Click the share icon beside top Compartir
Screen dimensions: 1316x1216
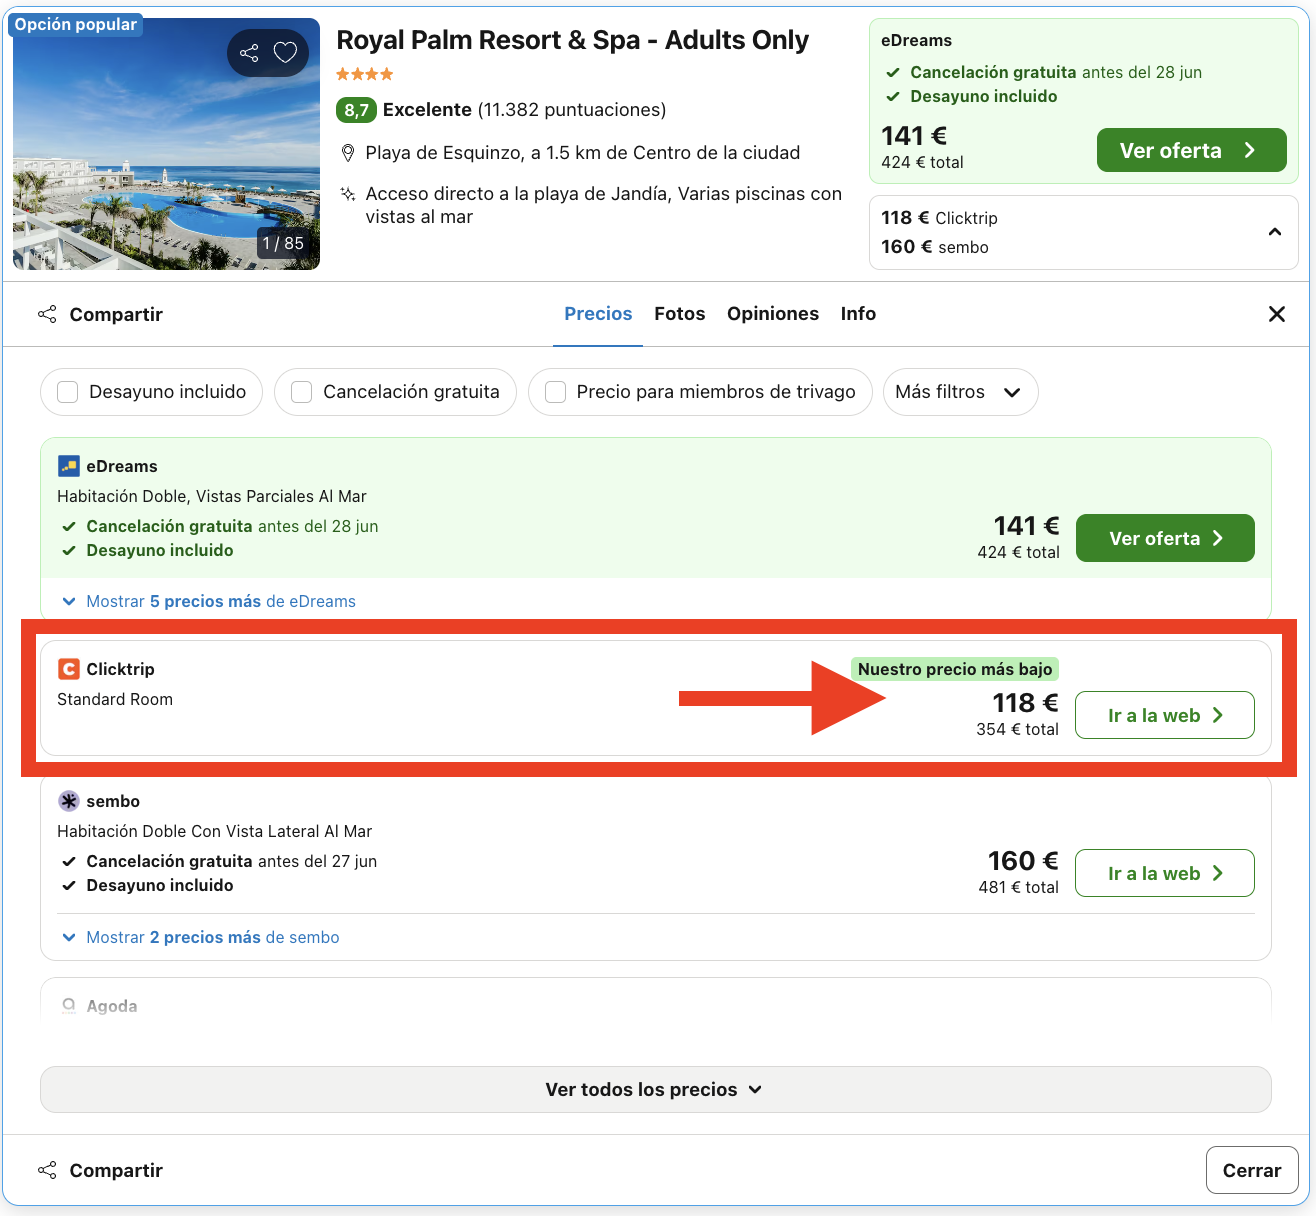point(47,314)
